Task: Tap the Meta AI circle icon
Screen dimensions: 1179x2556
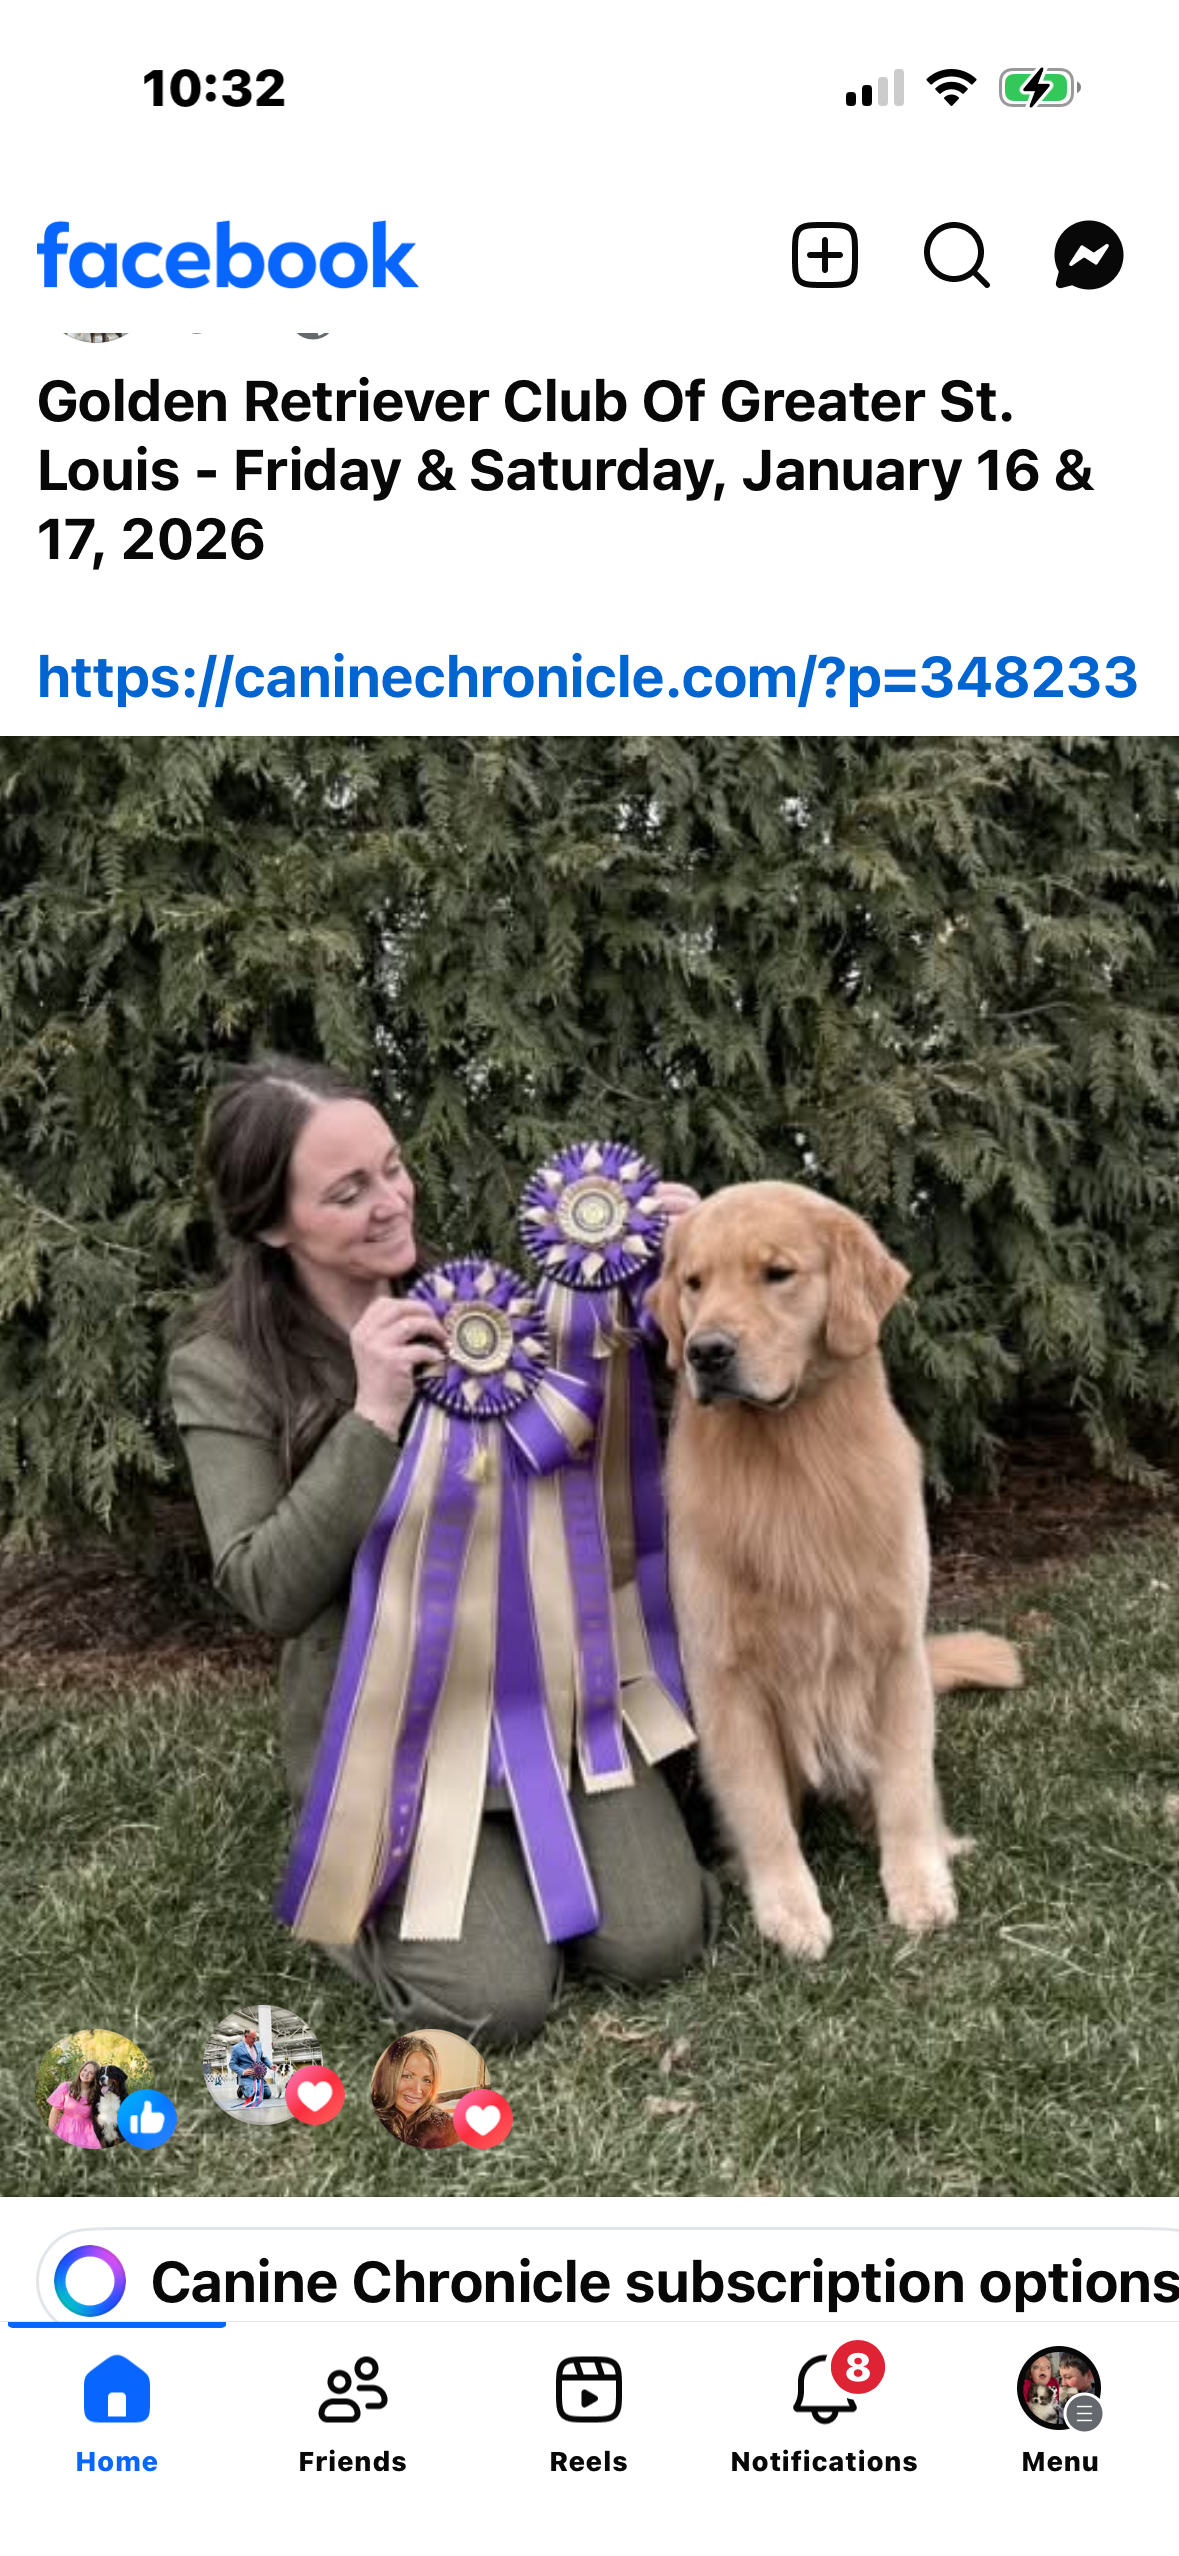Action: point(90,2281)
